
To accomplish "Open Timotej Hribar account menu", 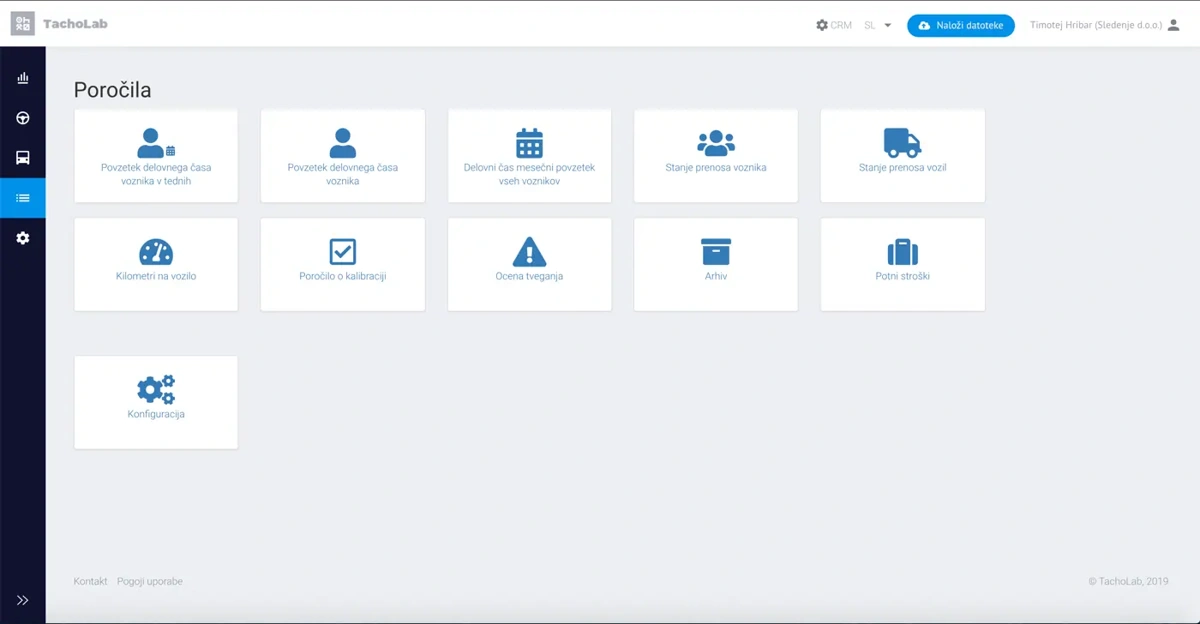I will tap(1096, 25).
